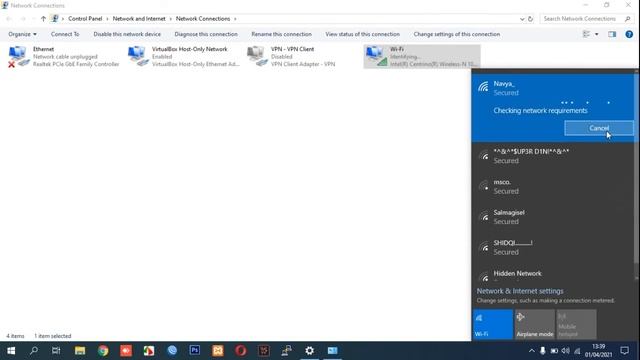This screenshot has width=640, height=360.
Task: Launch Google Chrome from taskbar
Action: pos(103,351)
